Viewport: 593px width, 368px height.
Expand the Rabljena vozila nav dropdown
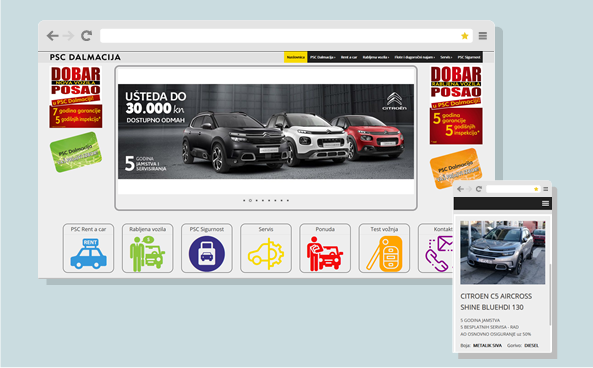click(376, 57)
